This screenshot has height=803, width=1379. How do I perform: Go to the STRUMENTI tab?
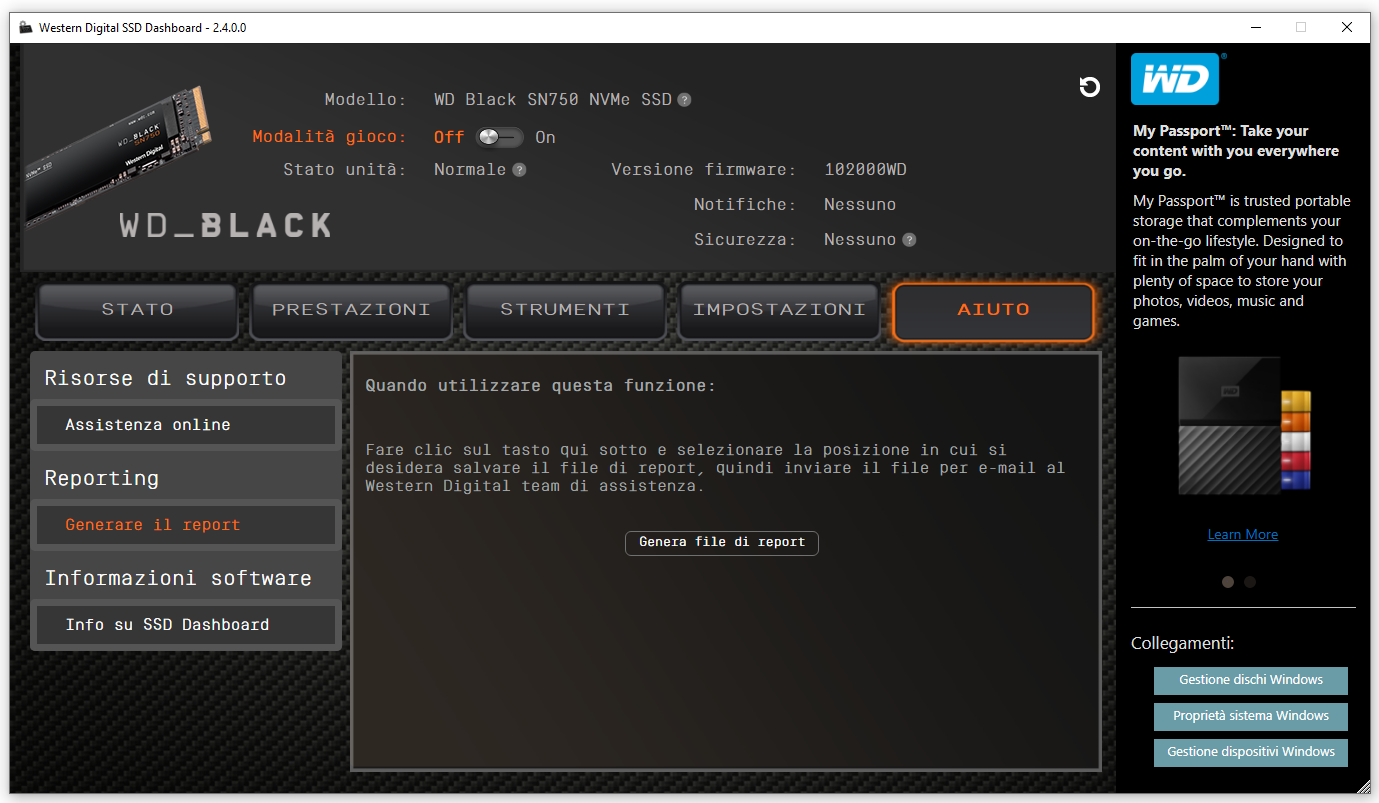coord(565,311)
